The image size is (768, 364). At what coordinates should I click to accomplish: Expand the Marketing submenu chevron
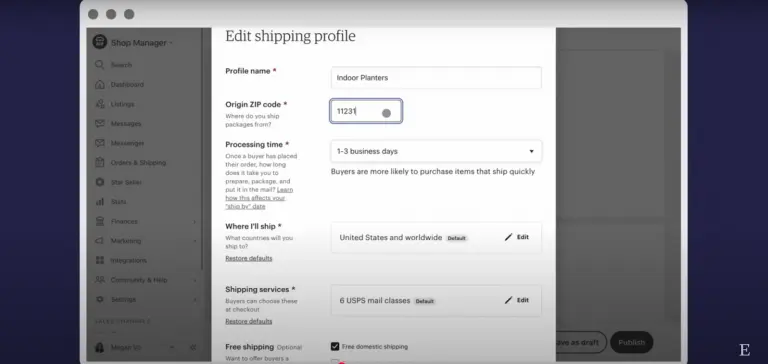tap(194, 241)
